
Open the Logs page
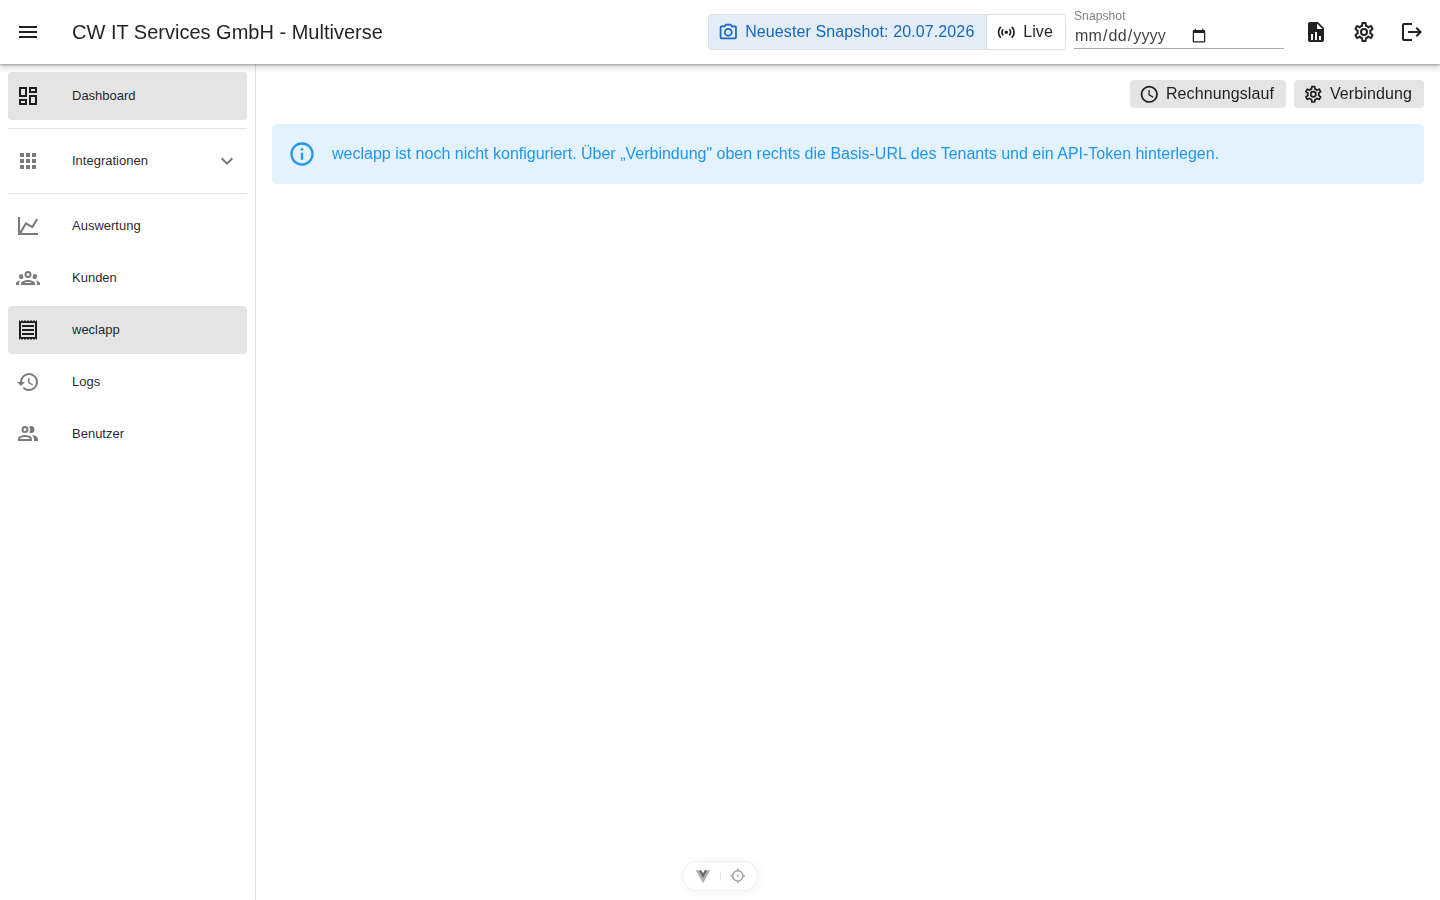(x=127, y=382)
